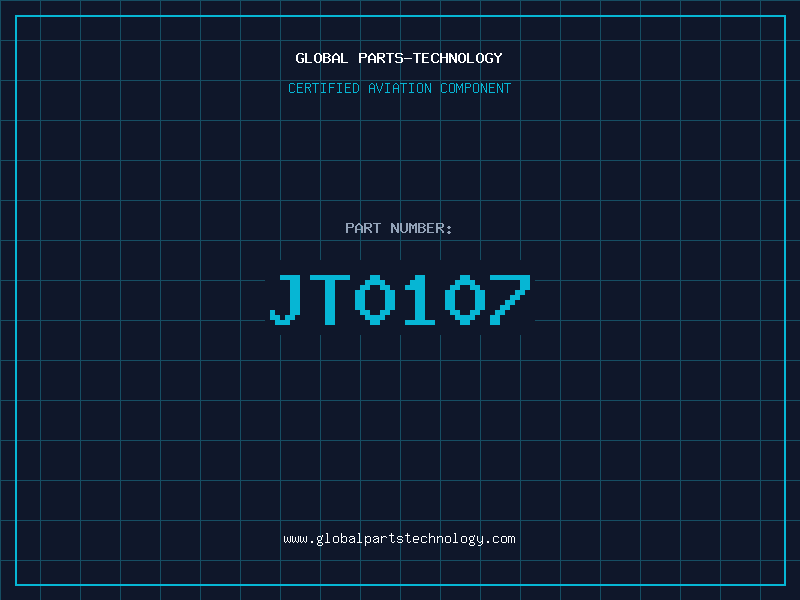Click the PART NUMBER: label
Screen dimensions: 800x600
[399, 228]
